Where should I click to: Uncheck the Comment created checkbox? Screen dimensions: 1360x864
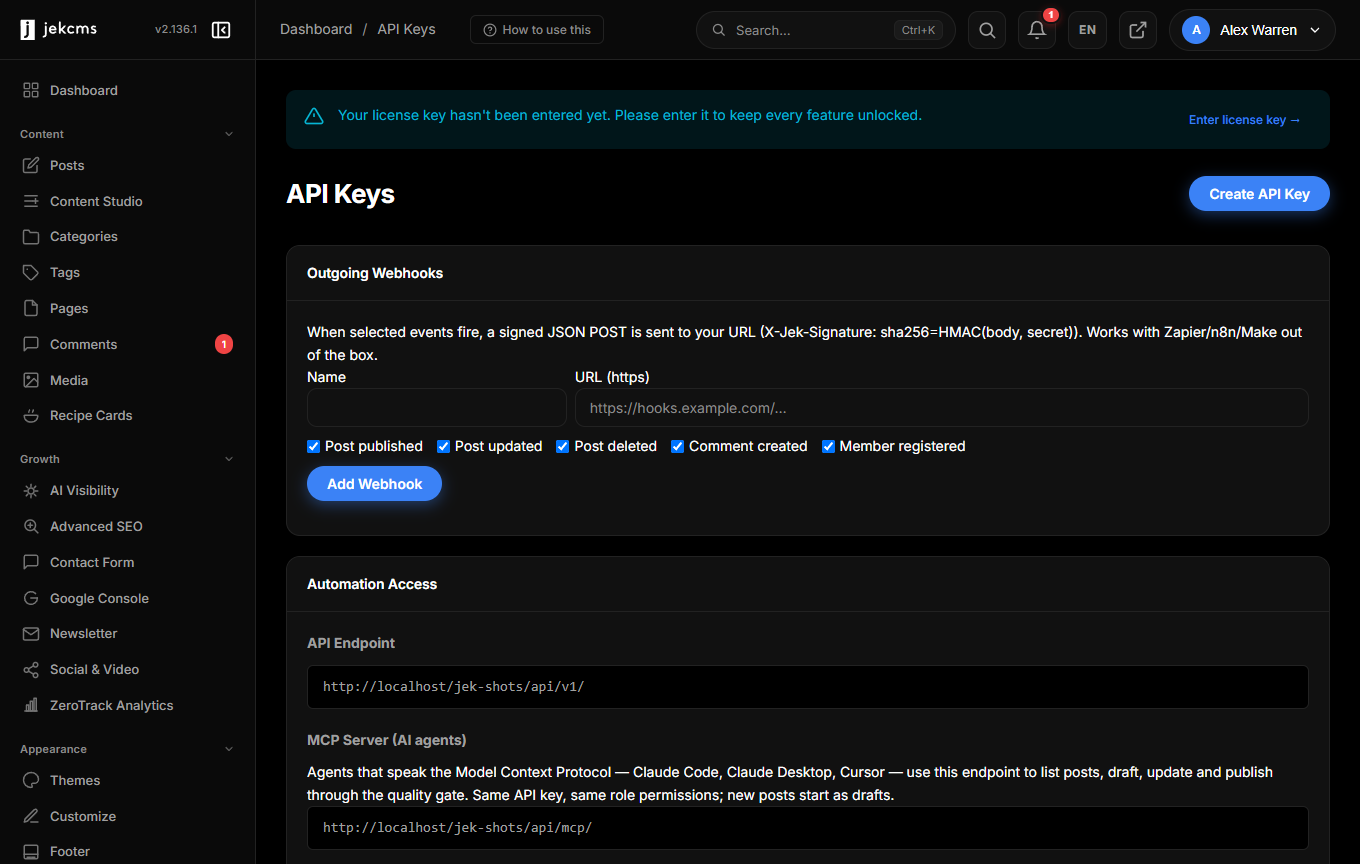click(678, 446)
